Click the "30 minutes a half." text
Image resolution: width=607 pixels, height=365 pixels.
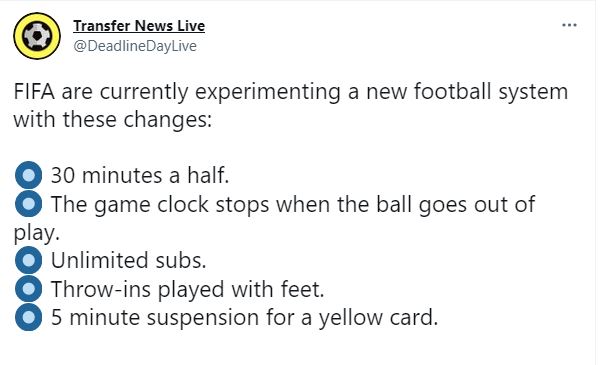140,175
